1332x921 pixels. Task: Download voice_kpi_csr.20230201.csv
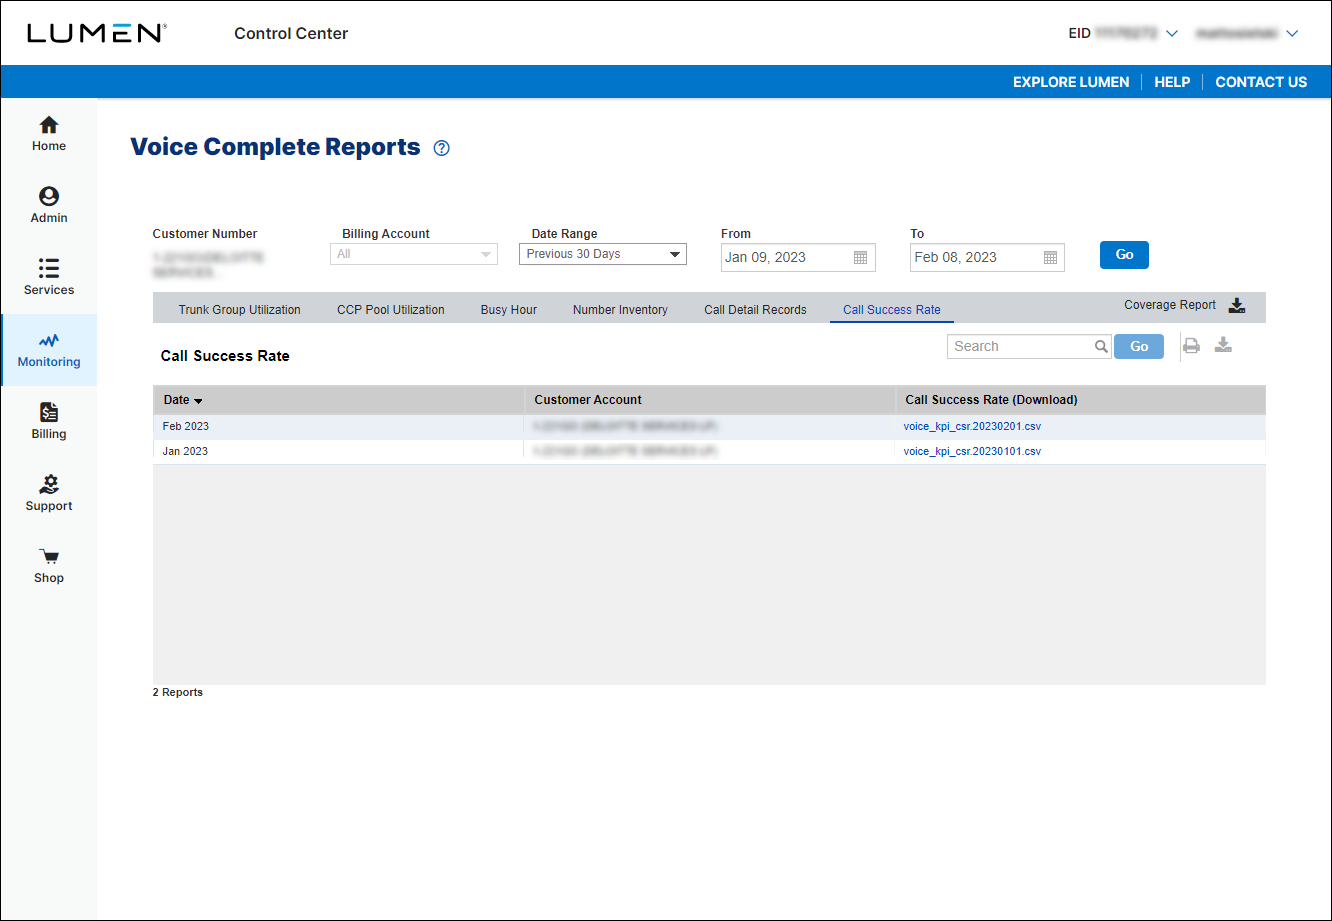pyautogui.click(x=972, y=426)
